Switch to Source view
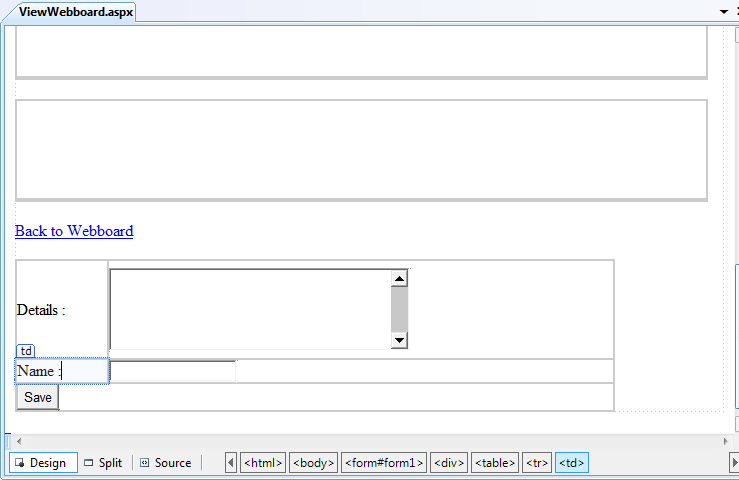The width and height of the screenshot is (739, 480). (166, 463)
